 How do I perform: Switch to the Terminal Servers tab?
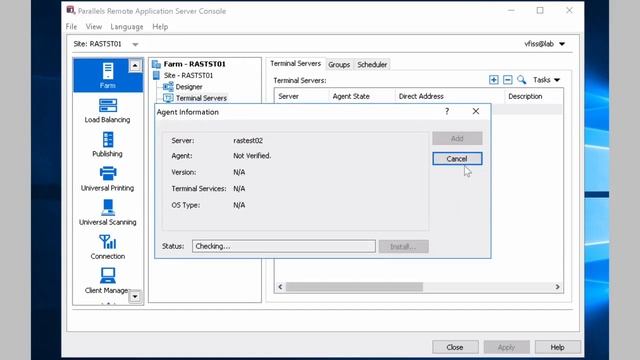click(x=296, y=64)
